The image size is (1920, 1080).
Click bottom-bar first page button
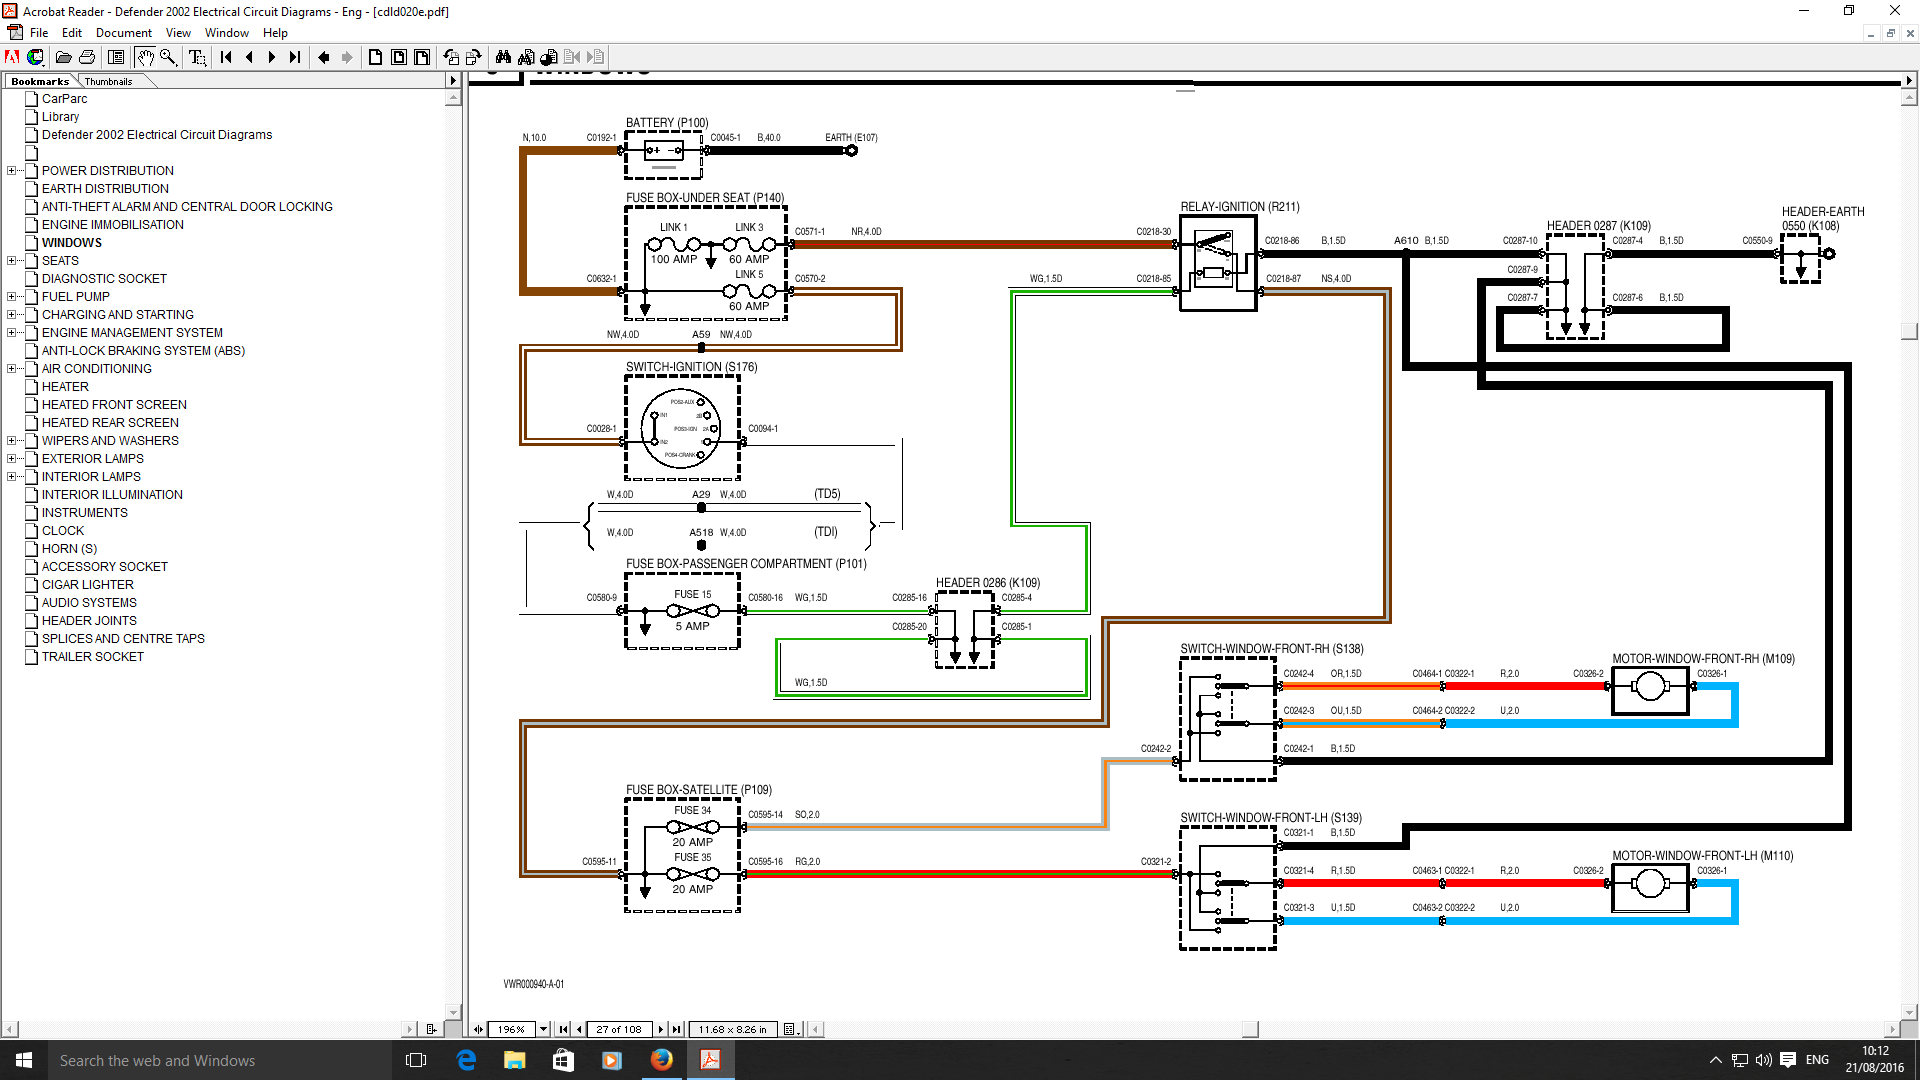[x=564, y=1029]
